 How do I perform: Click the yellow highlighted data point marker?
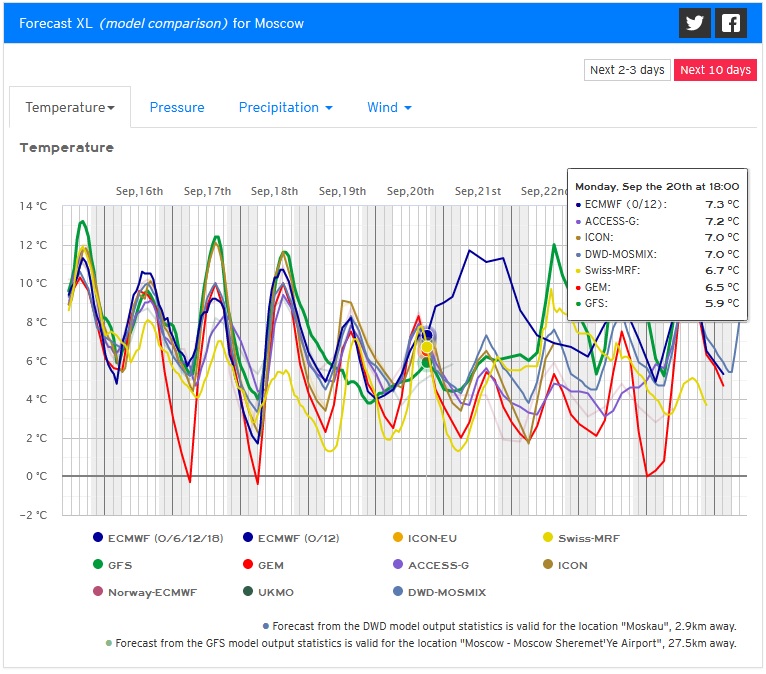427,347
